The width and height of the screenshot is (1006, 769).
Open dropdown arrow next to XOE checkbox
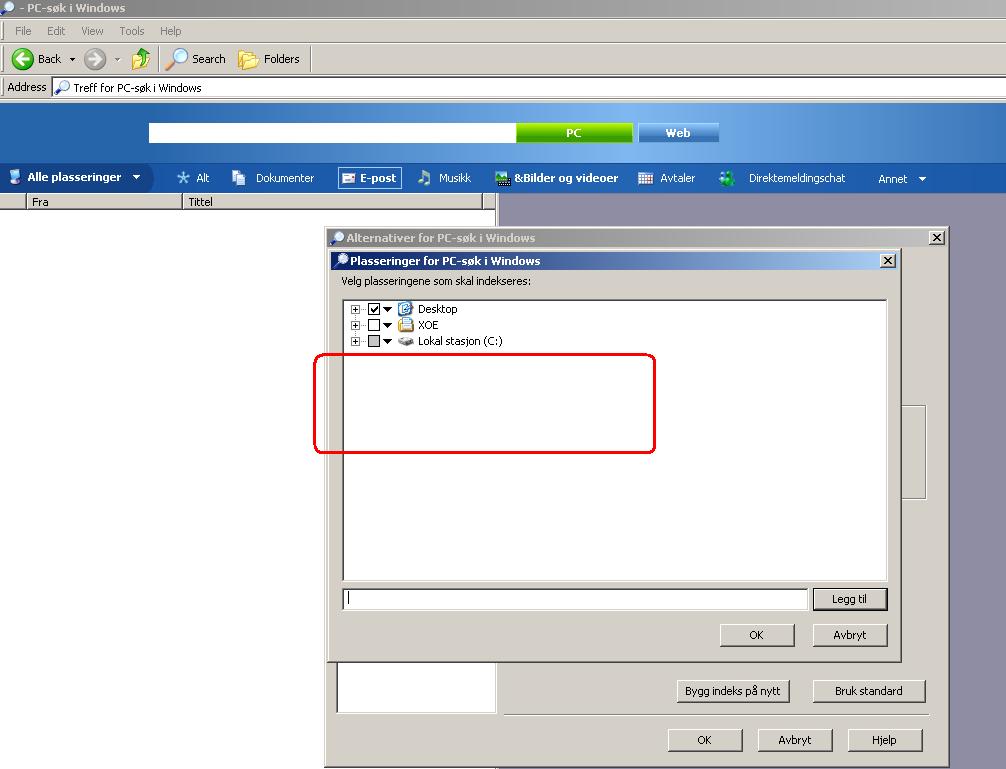click(x=388, y=325)
